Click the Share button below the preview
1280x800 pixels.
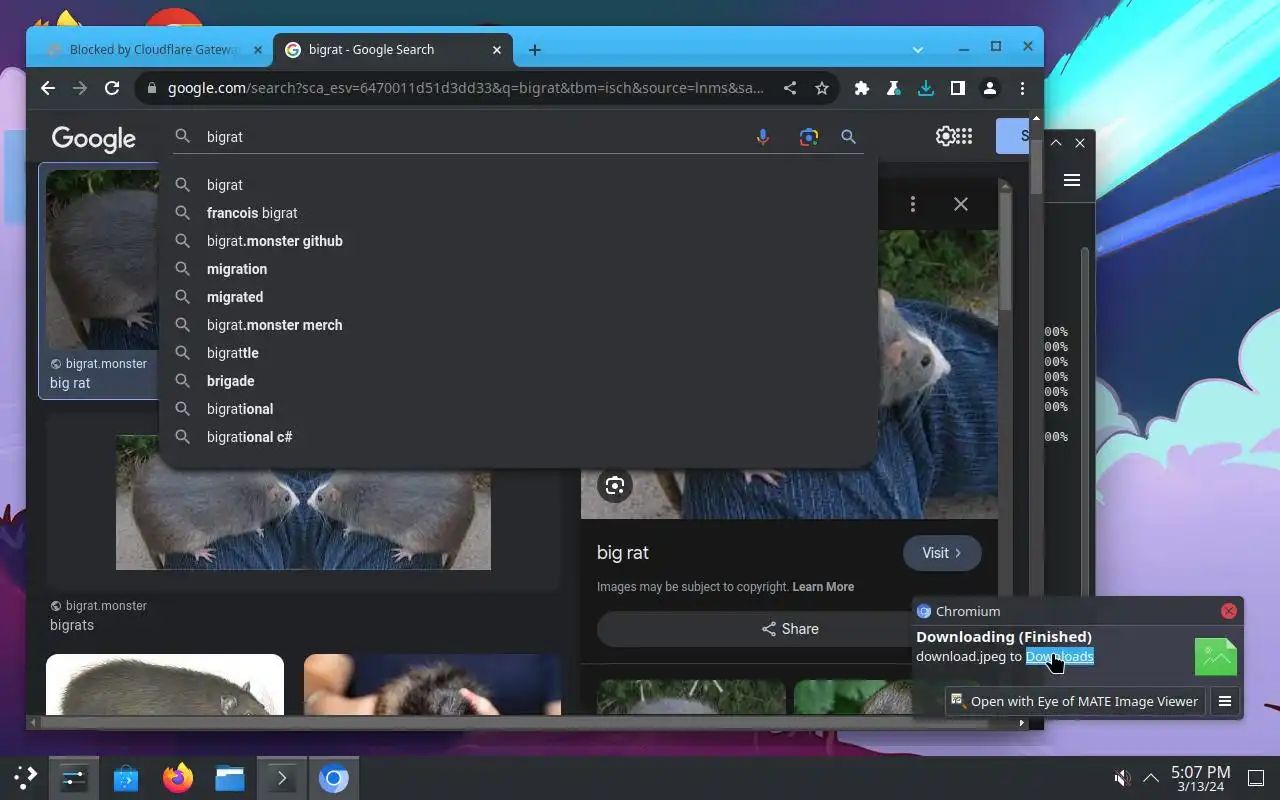point(790,629)
